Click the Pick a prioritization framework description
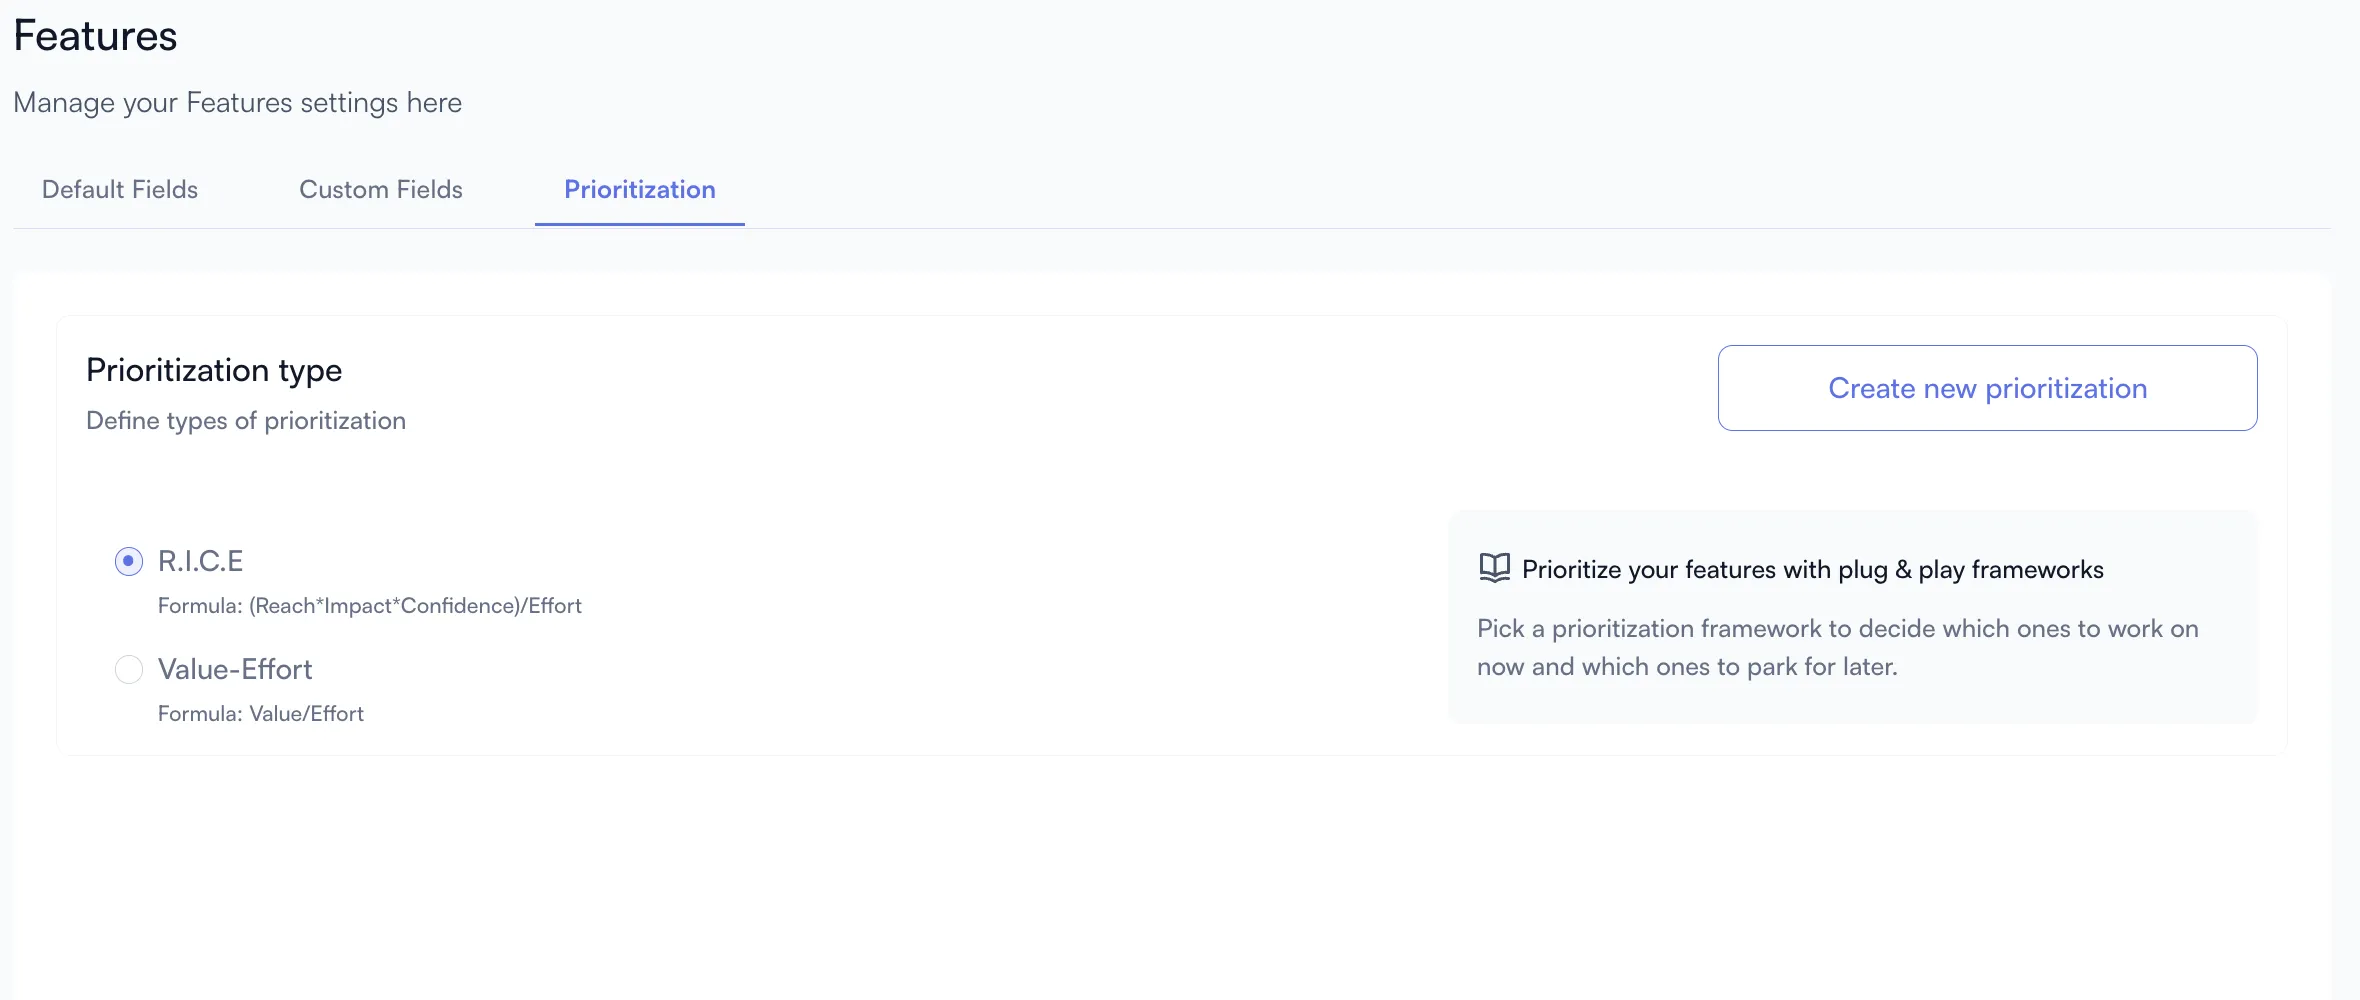Screen dimensions: 2360x1000 click(x=1838, y=647)
